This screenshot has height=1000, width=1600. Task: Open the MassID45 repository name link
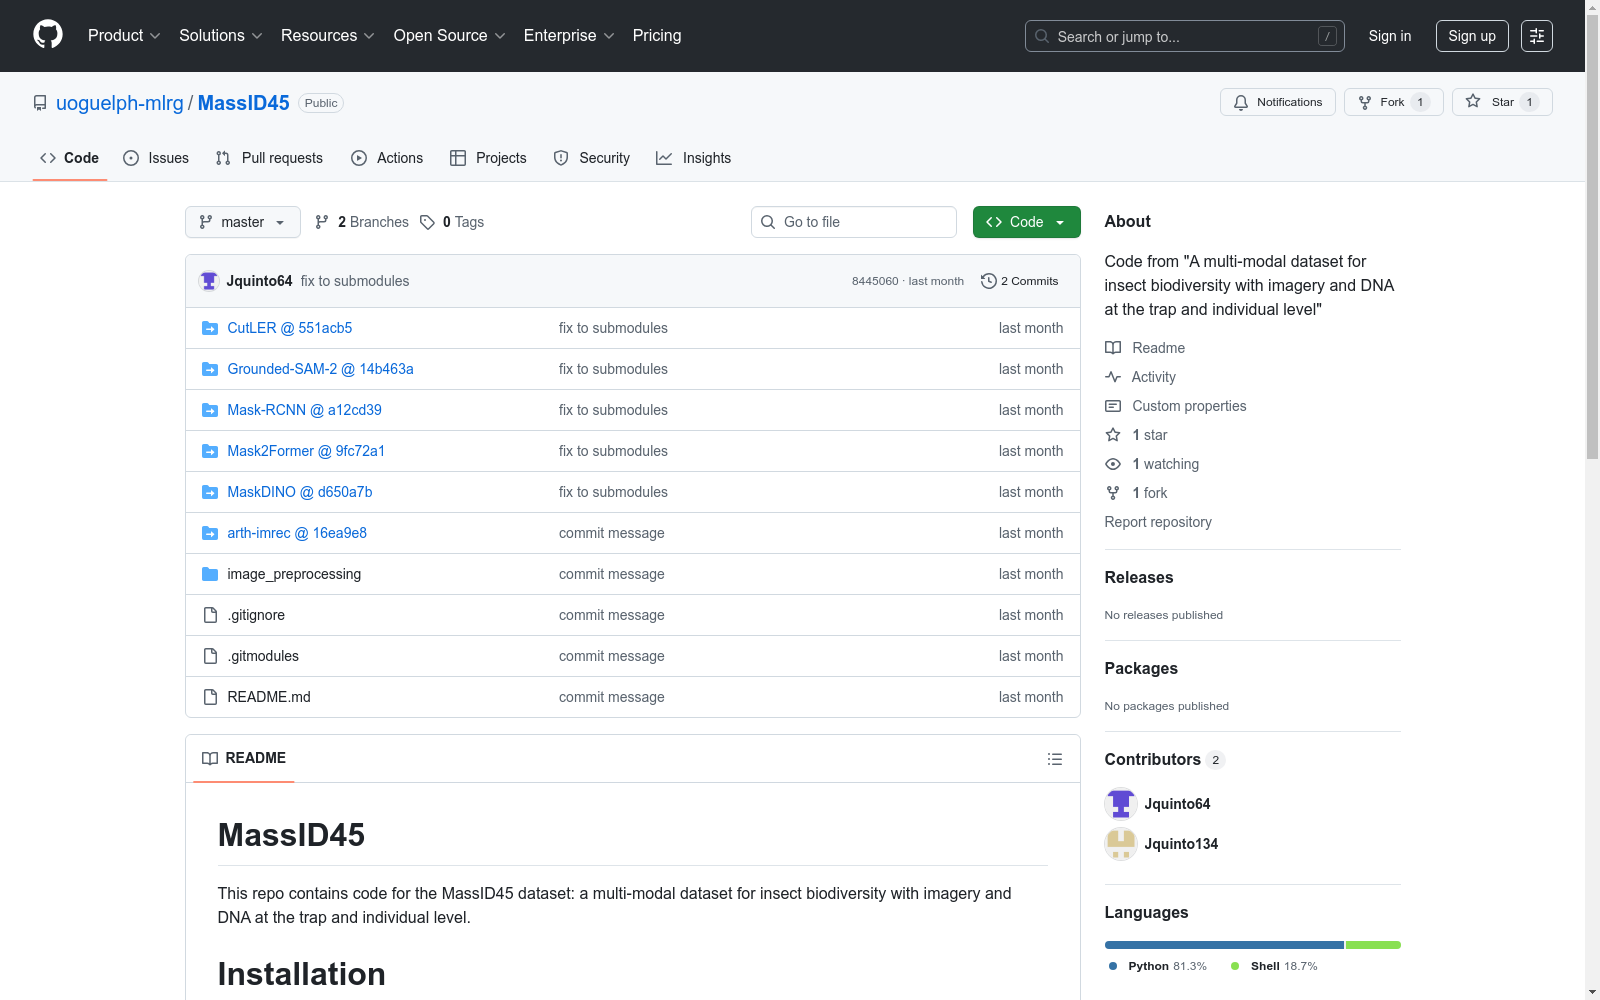point(244,103)
